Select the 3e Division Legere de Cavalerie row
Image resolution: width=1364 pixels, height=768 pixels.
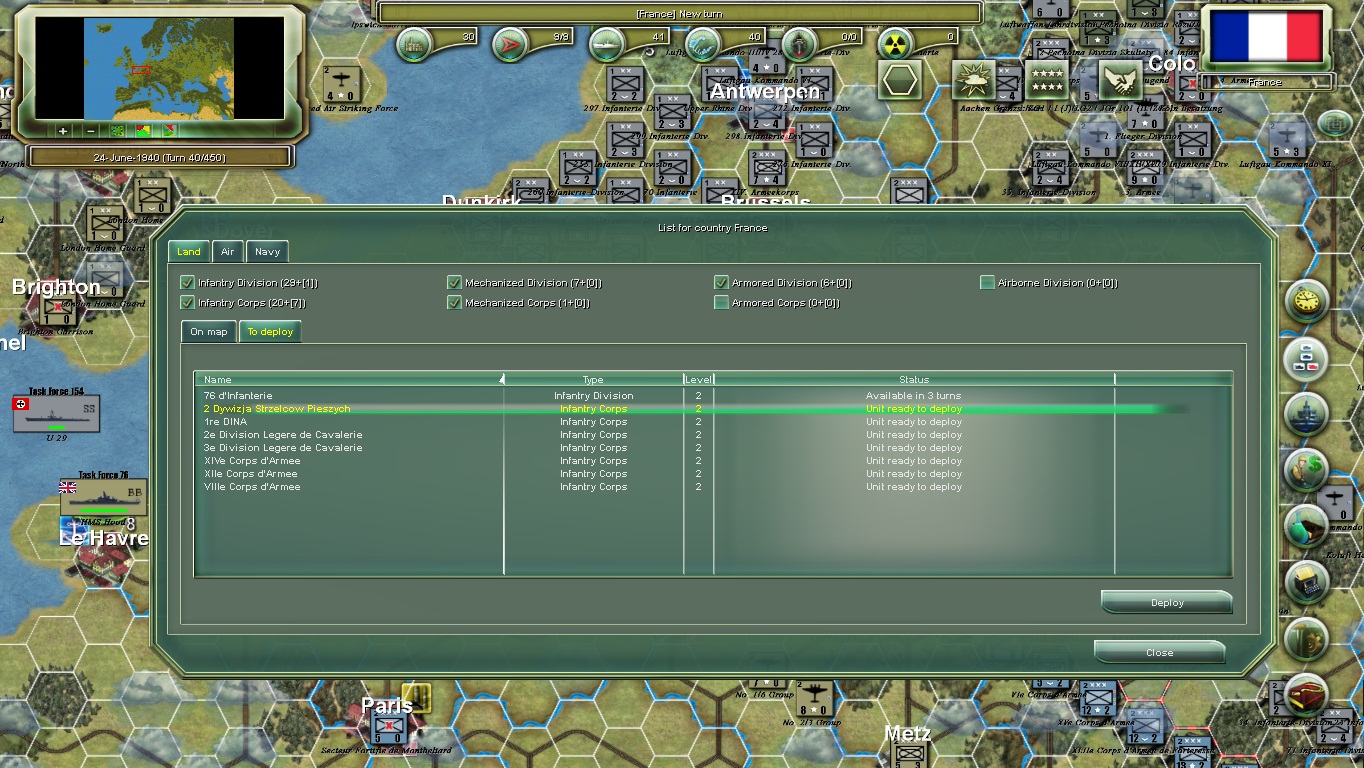tap(713, 448)
